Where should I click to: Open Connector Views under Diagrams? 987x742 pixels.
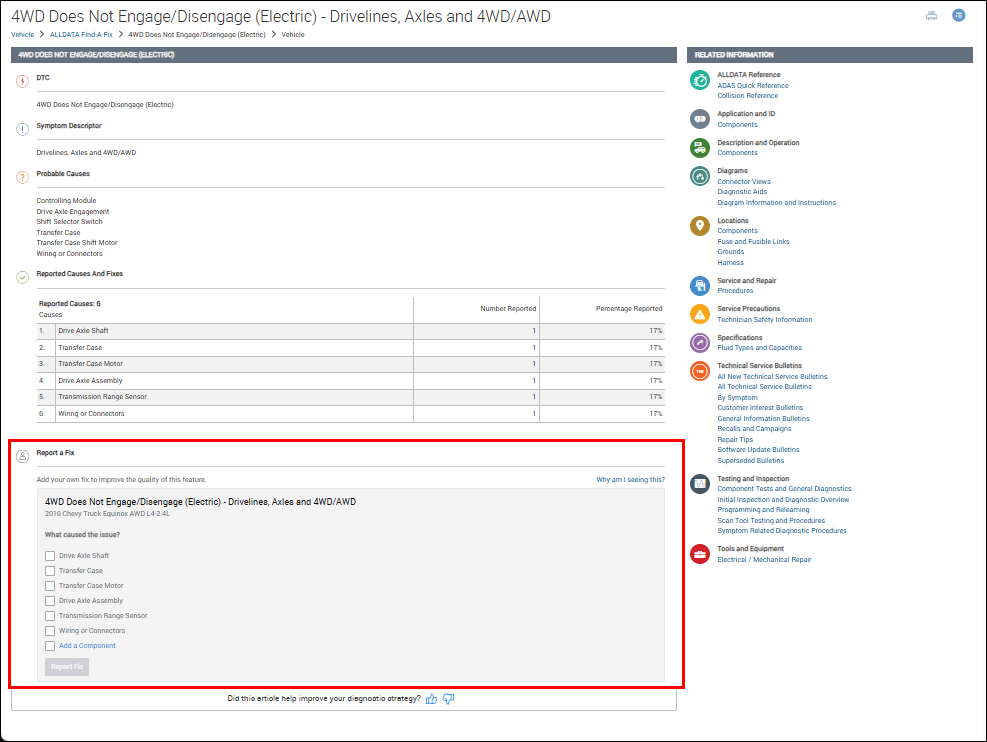[x=744, y=182]
